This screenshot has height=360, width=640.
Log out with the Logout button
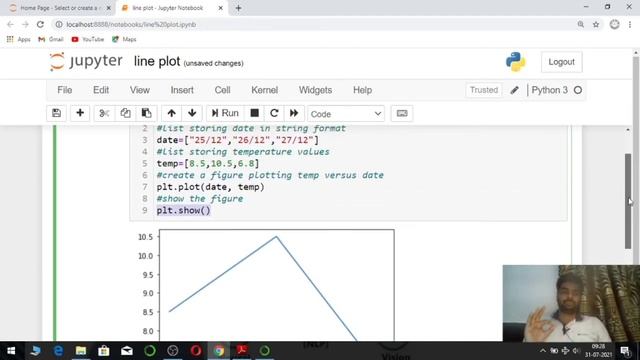[x=561, y=62]
